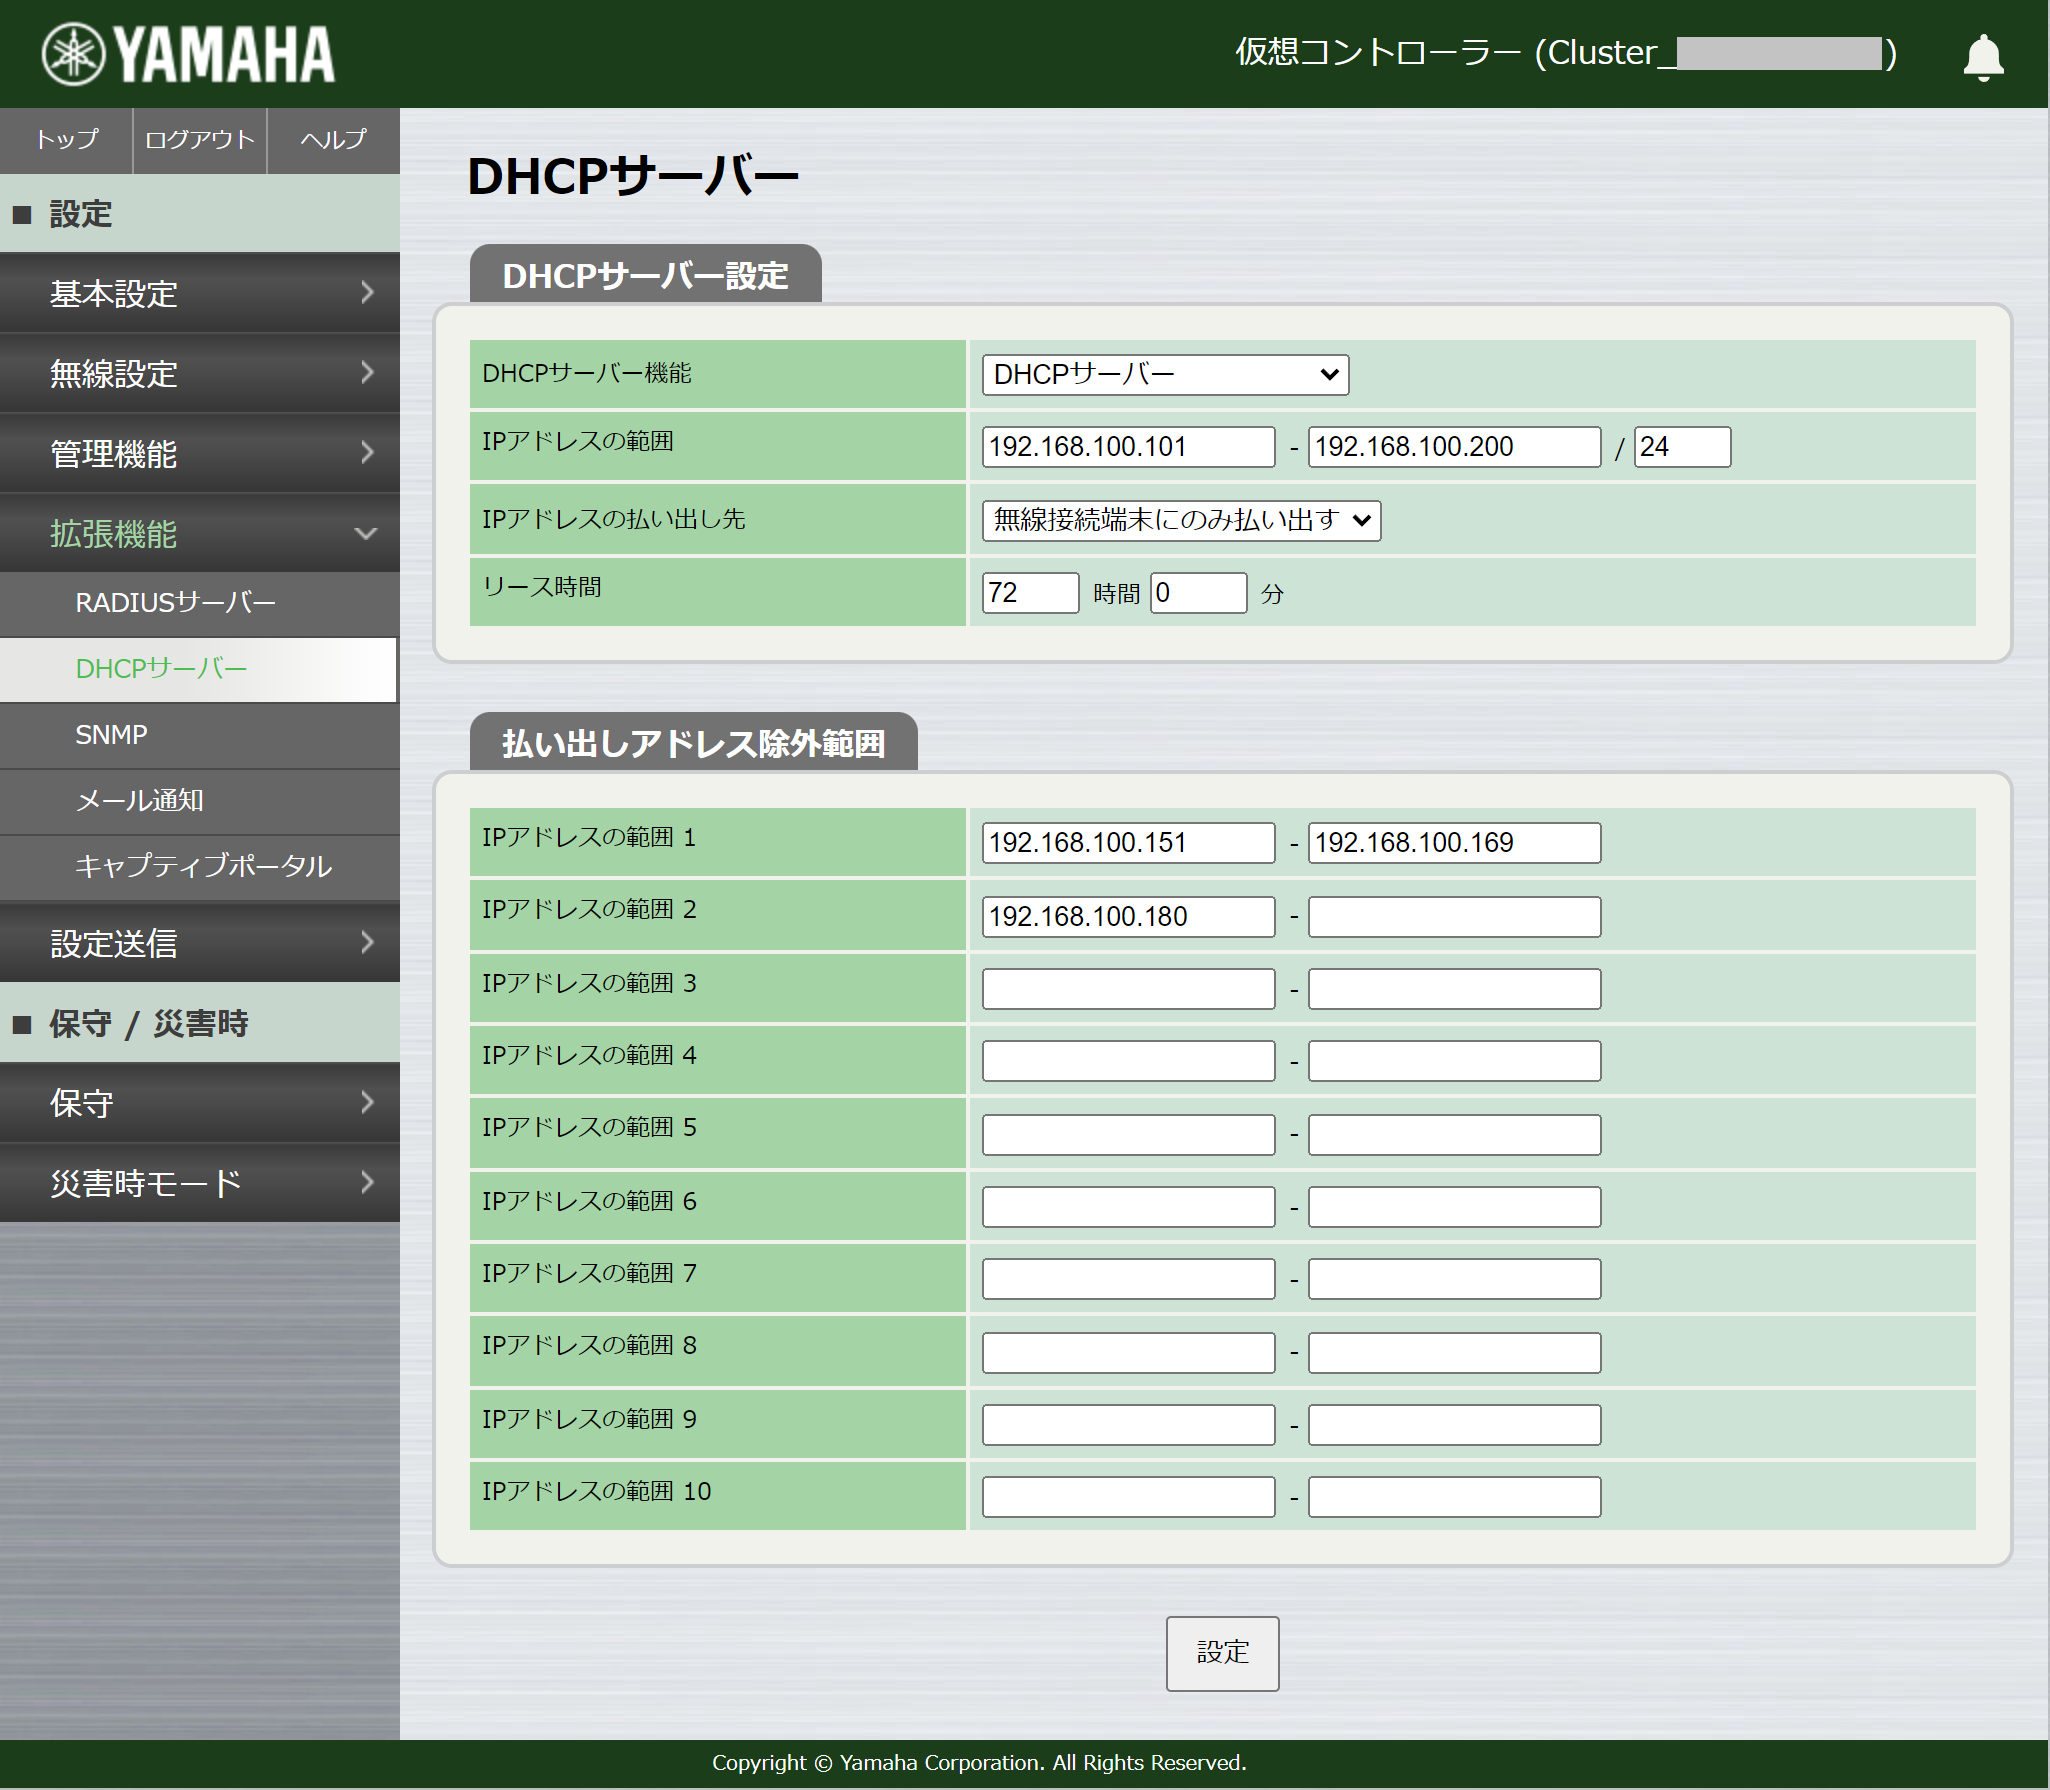Open the SNMP settings page
Viewport: 2050px width, 1790px height.
111,735
